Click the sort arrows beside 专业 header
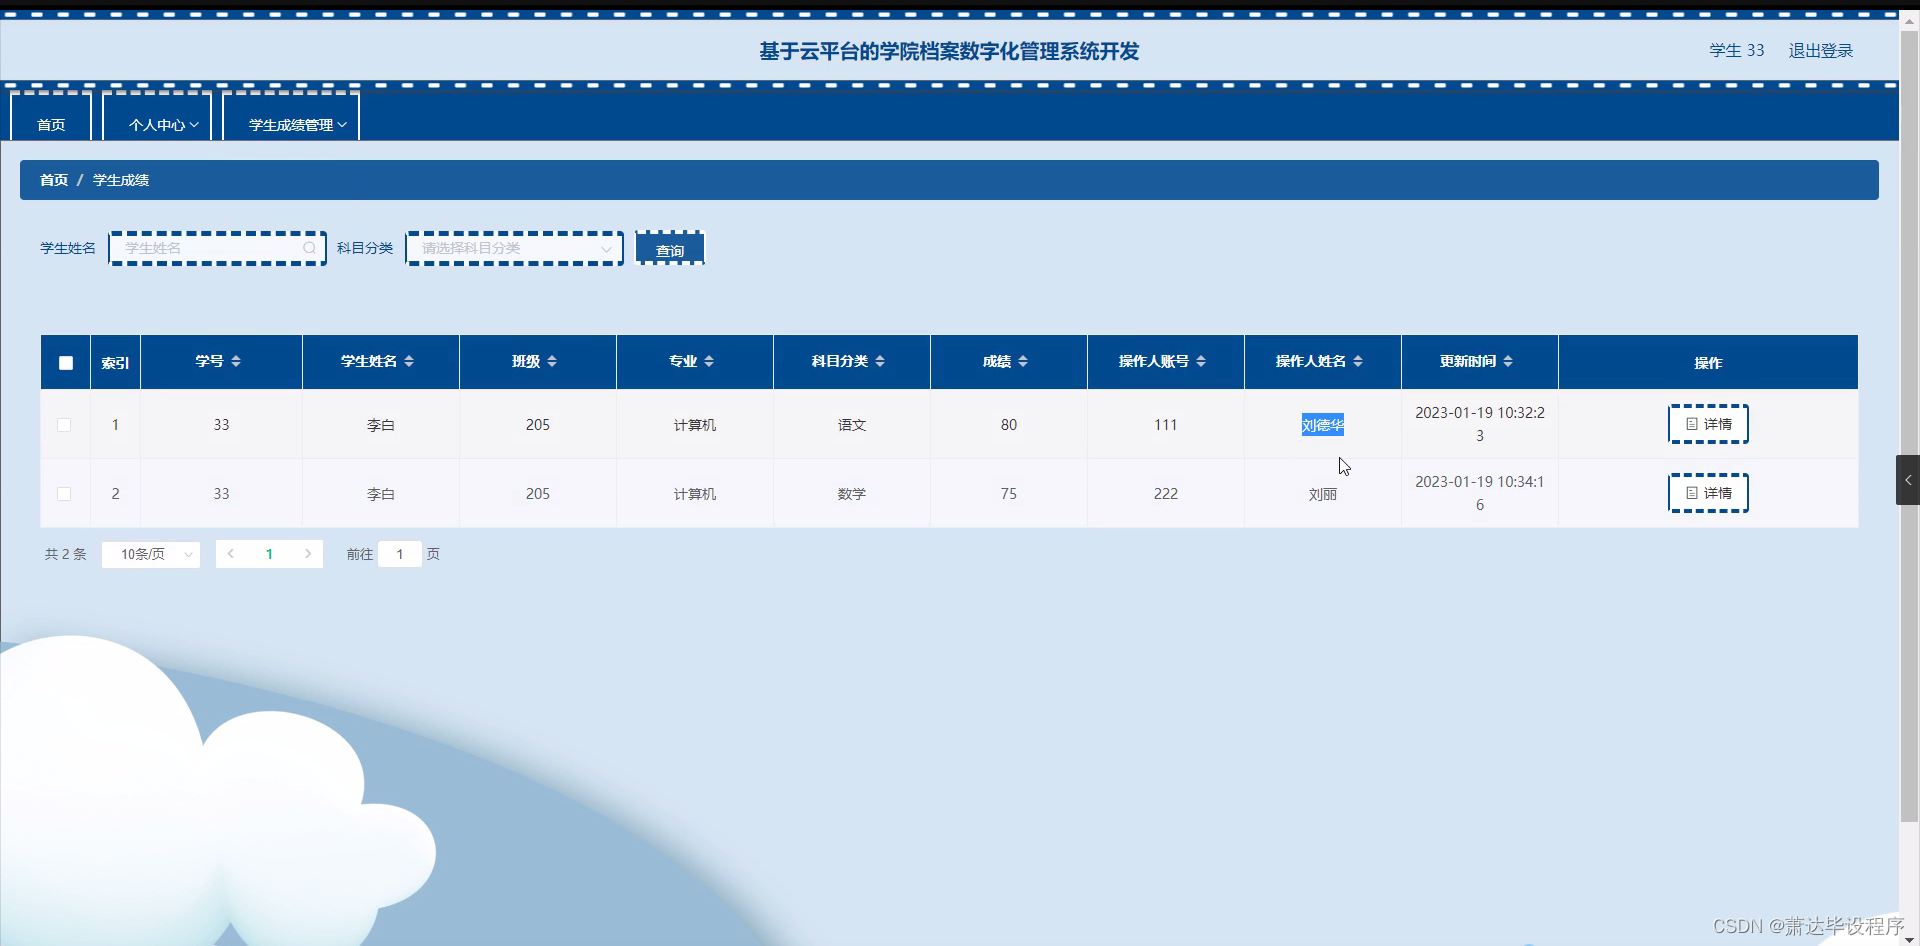This screenshot has height=946, width=1920. pyautogui.click(x=709, y=361)
